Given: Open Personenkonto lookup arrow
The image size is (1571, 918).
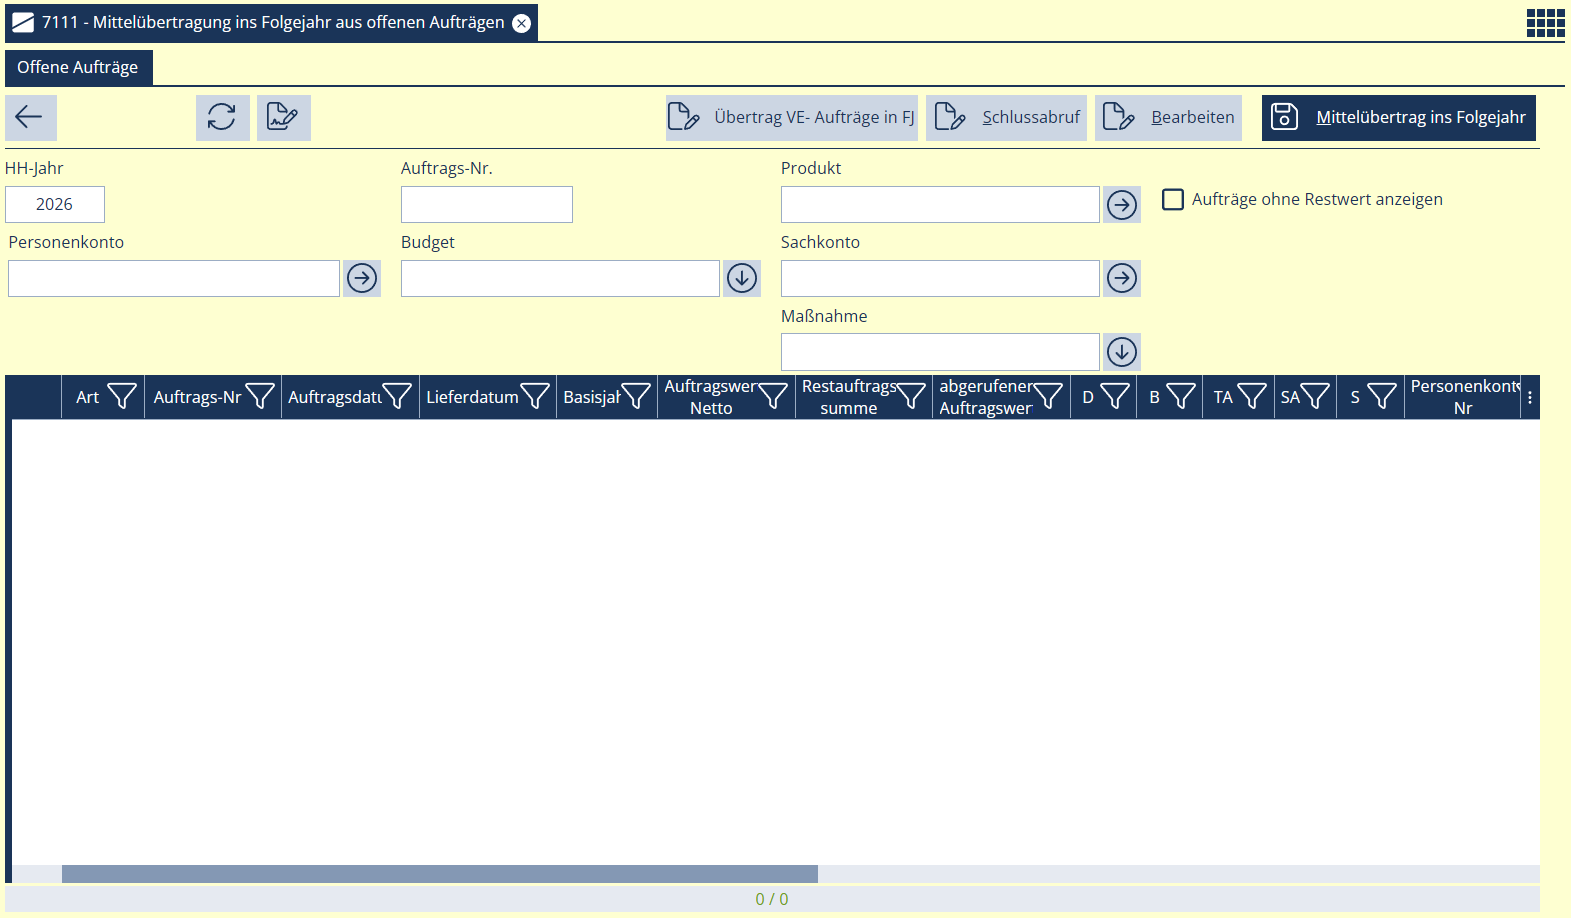Looking at the screenshot, I should [x=362, y=278].
